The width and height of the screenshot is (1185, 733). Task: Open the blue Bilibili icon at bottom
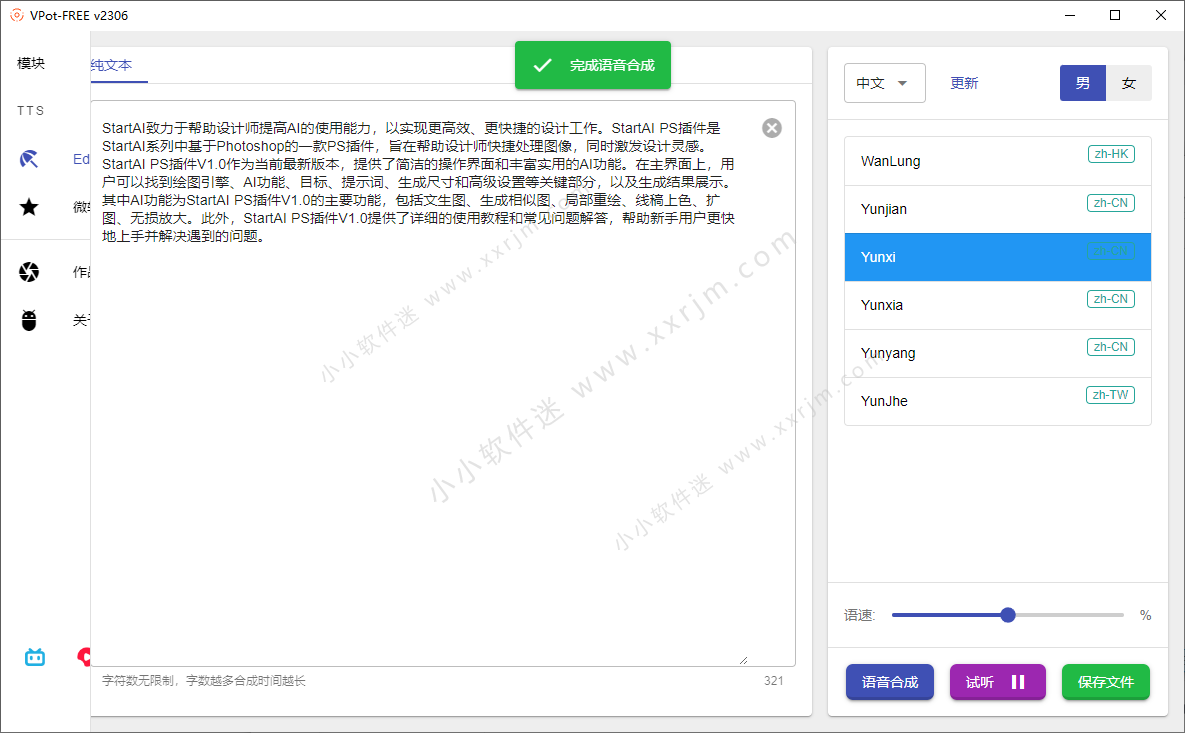[x=35, y=657]
